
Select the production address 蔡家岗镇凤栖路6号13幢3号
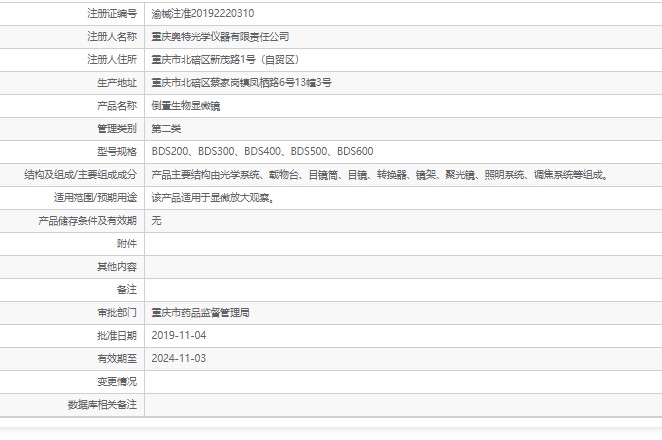coord(271,82)
